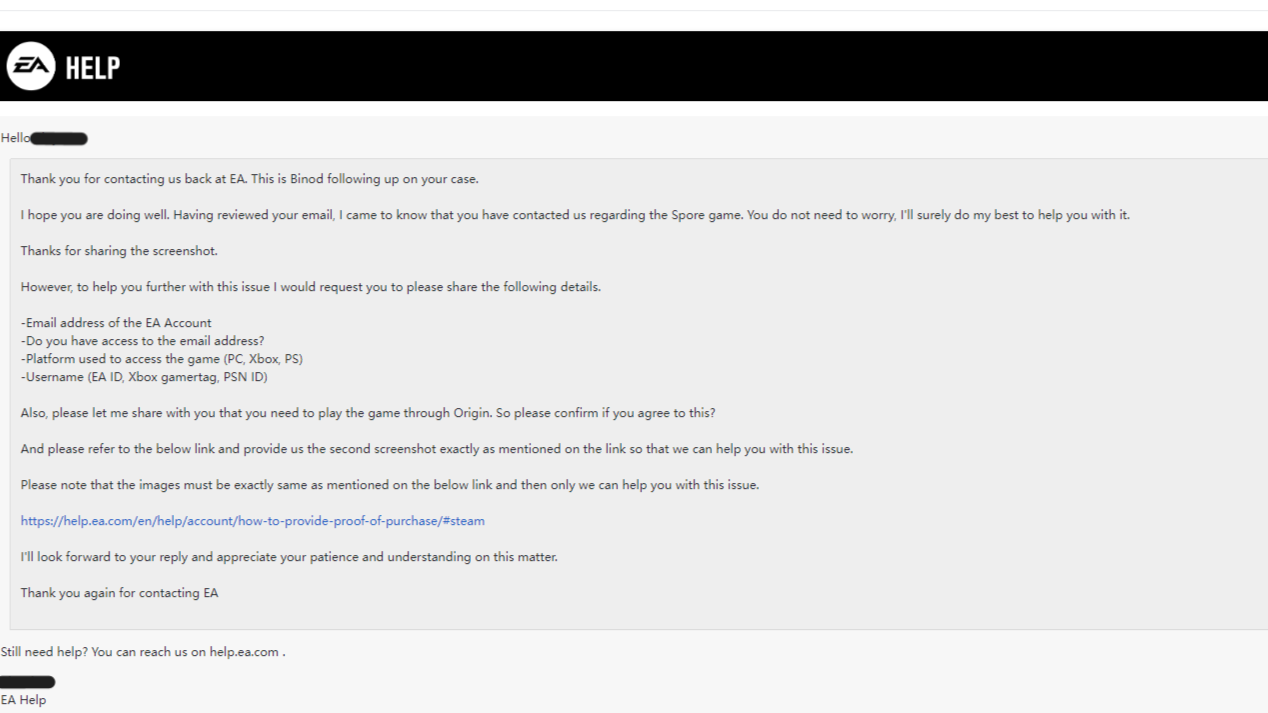Click the sentence mentioning the Spore game
This screenshot has height=713, width=1268.
pos(575,215)
